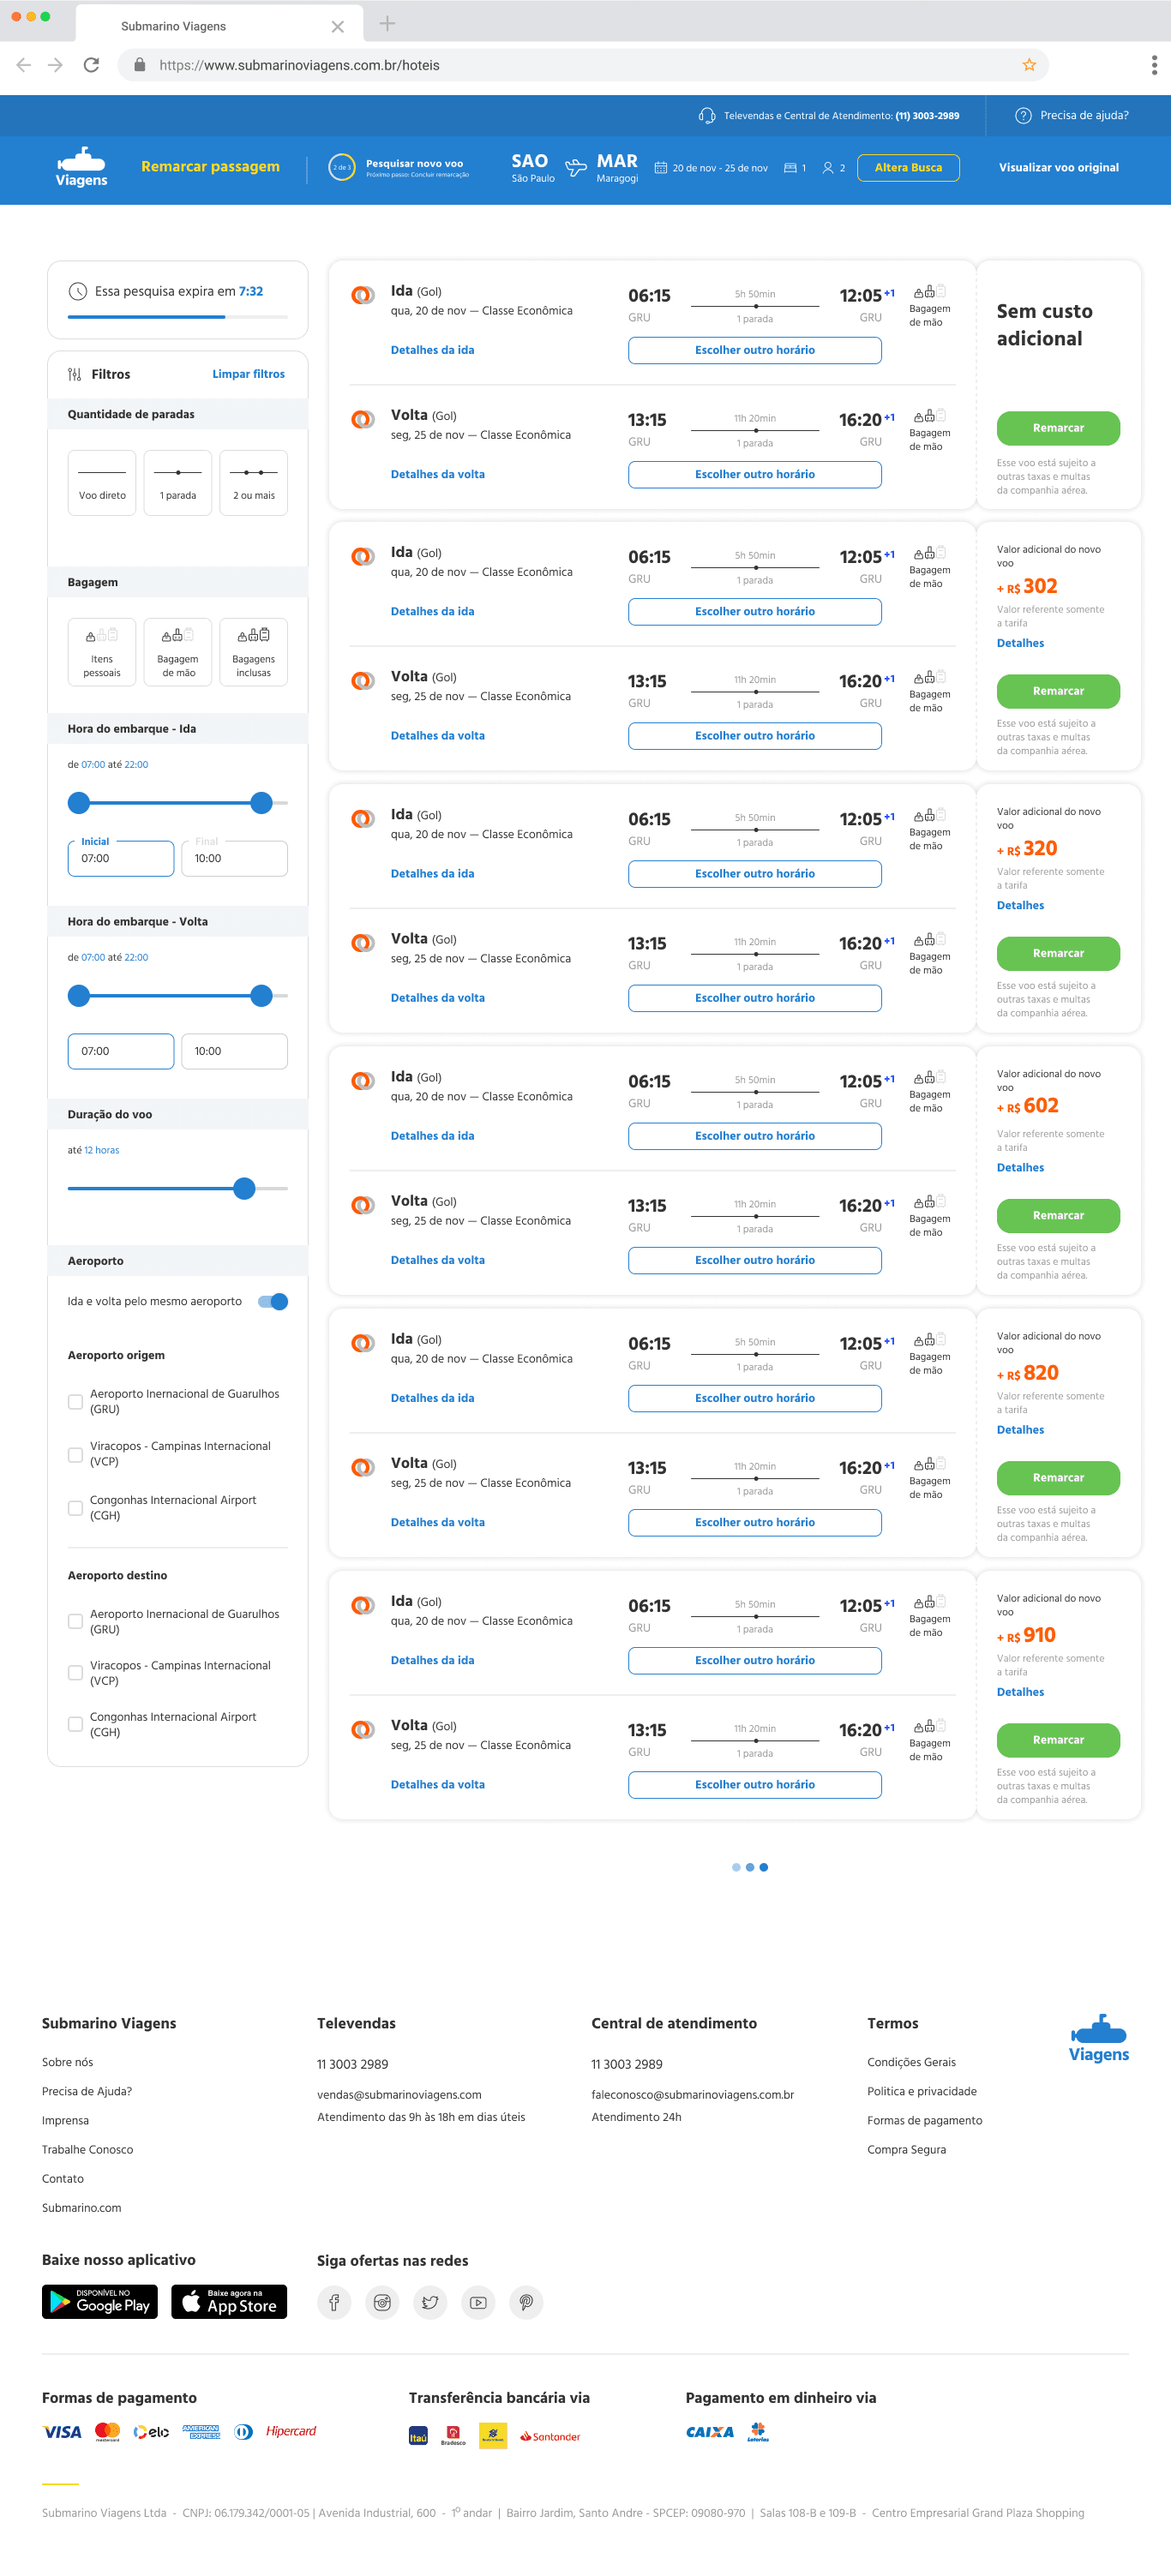Click the Pinterest icon in footer
The height and width of the screenshot is (2576, 1171).
point(526,2302)
